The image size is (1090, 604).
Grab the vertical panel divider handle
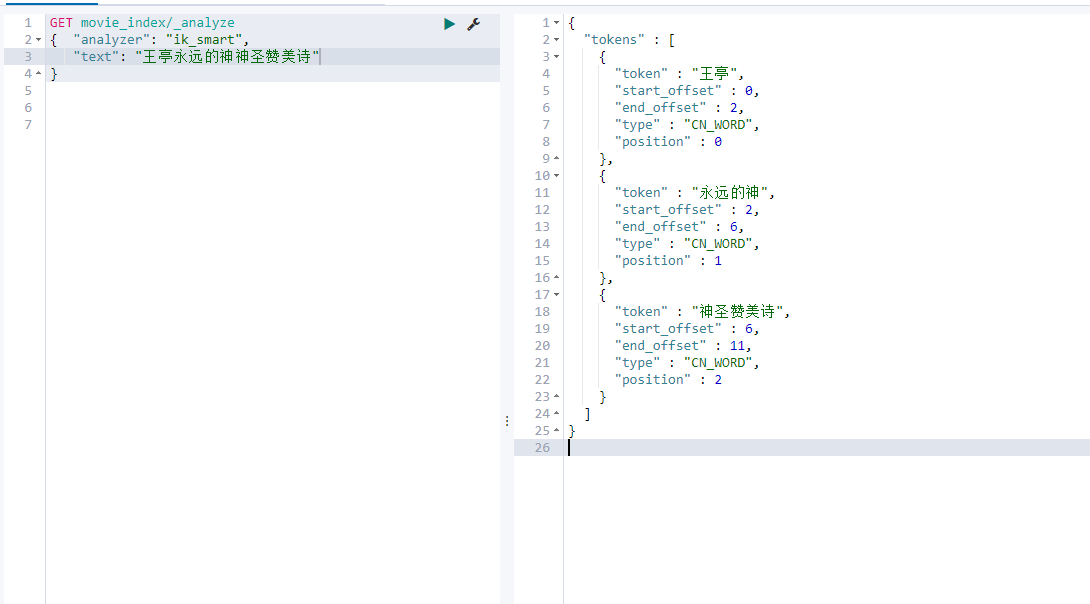pos(507,421)
